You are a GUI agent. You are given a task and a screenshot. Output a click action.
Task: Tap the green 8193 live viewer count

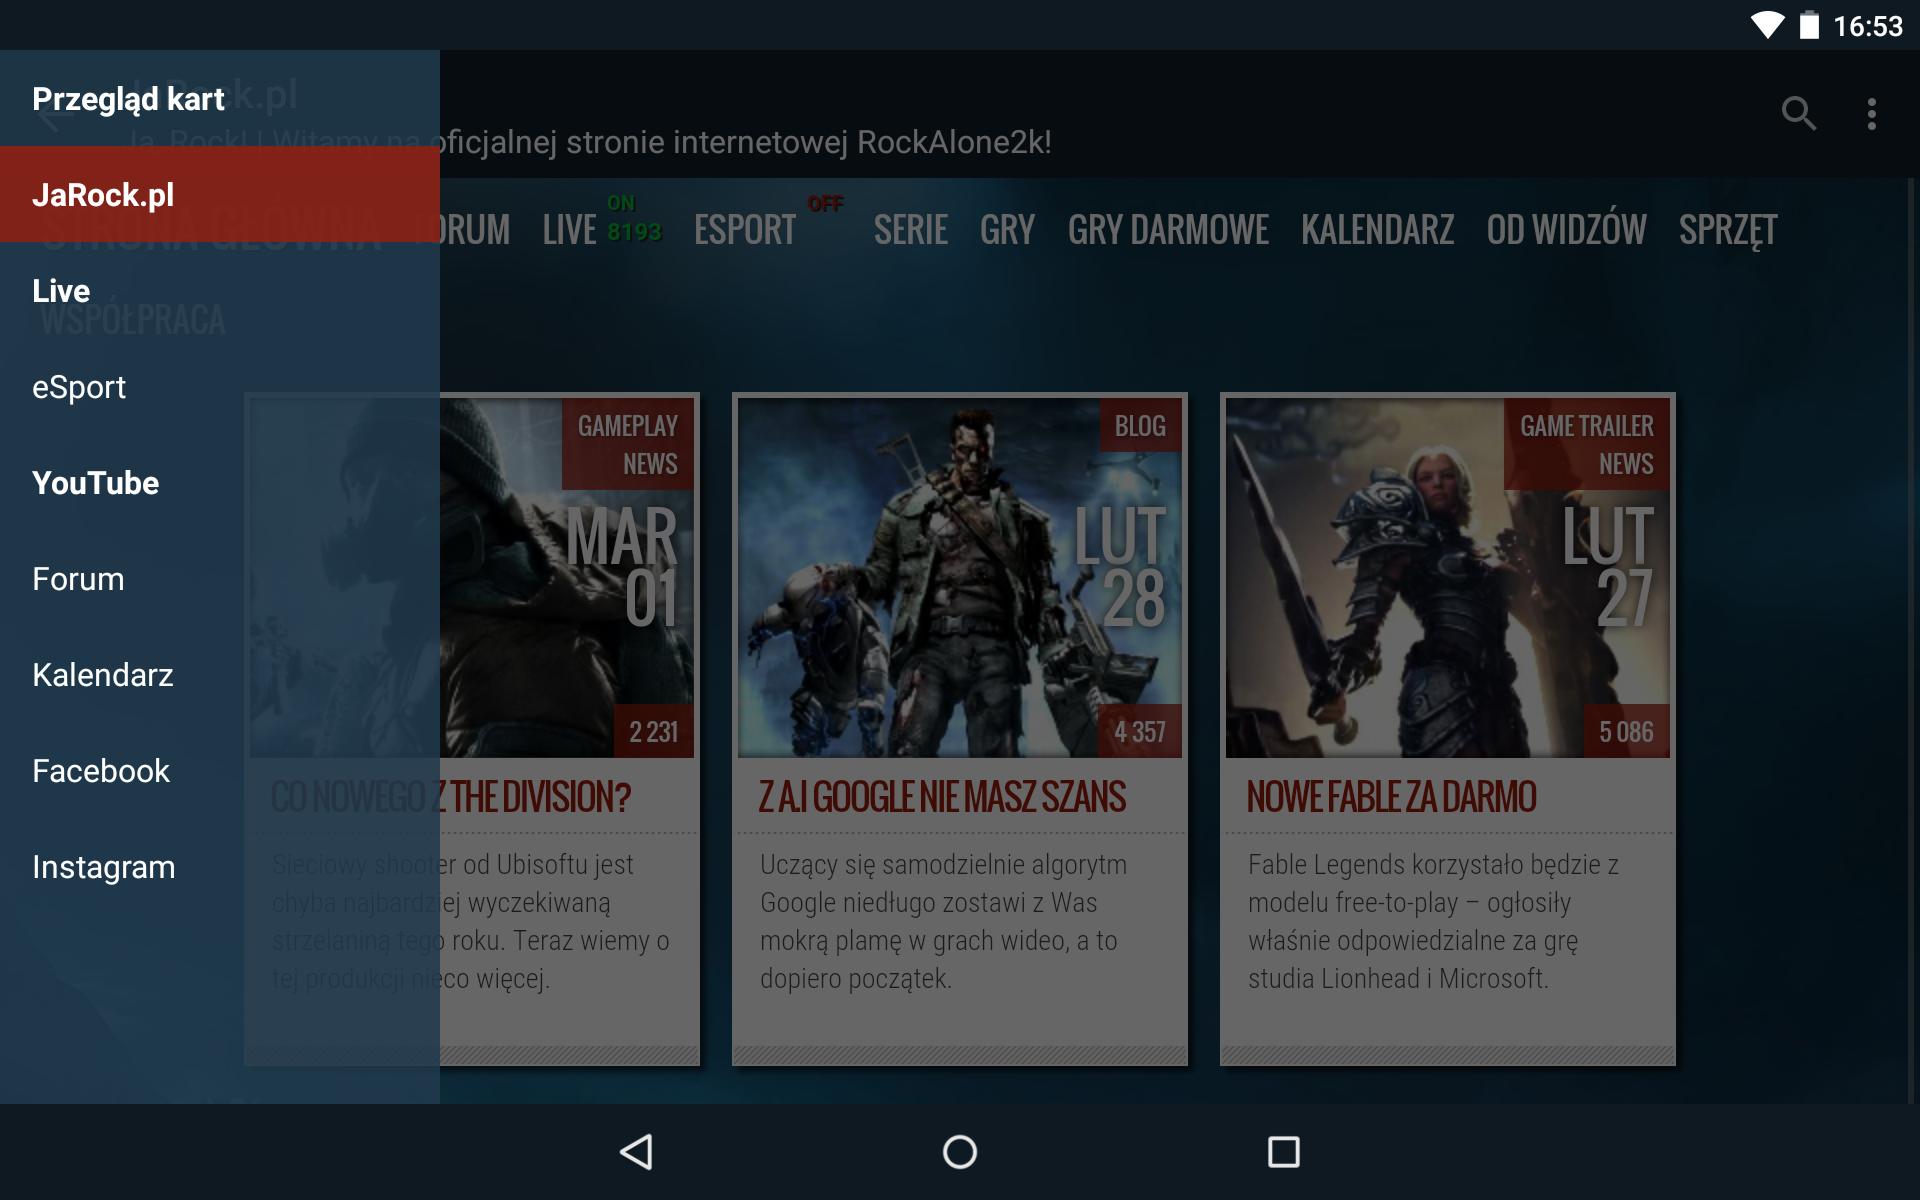coord(634,232)
